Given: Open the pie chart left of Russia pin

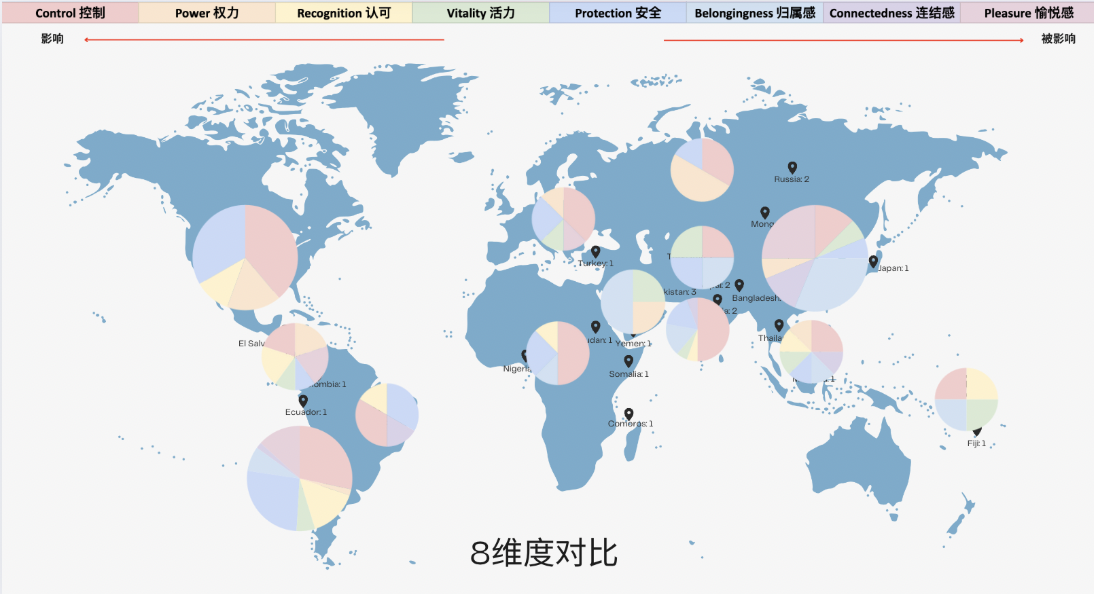Looking at the screenshot, I should point(702,170).
